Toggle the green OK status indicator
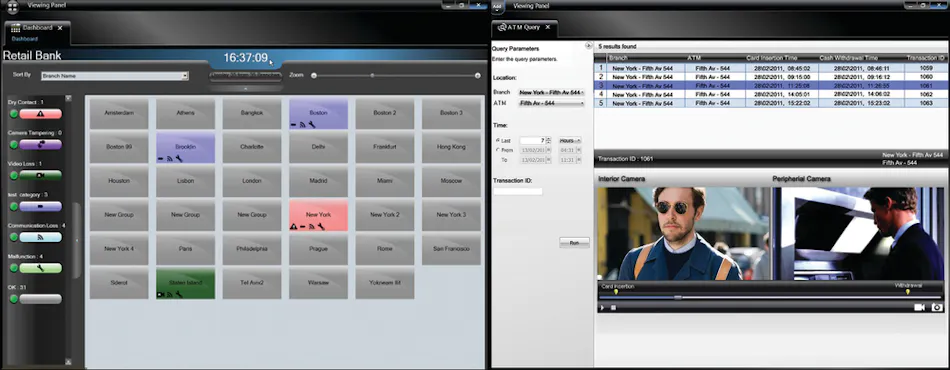This screenshot has width=950, height=370. (13, 299)
